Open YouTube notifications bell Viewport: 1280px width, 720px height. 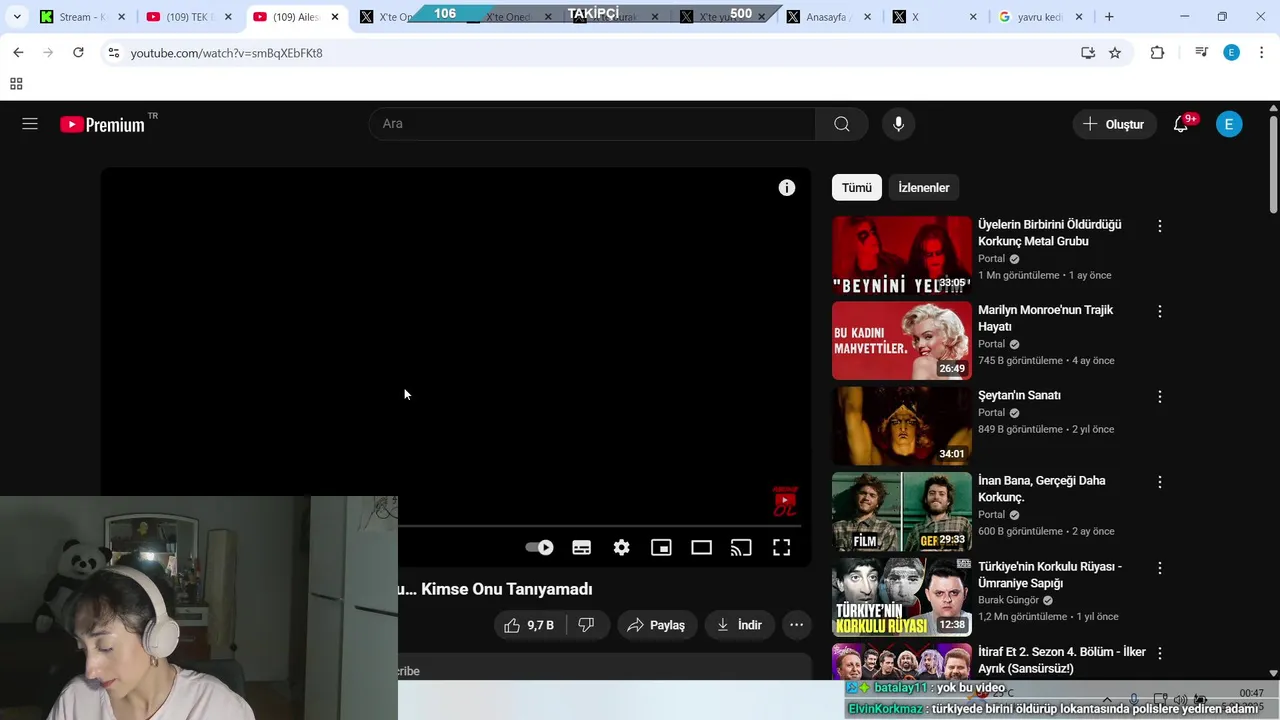tap(1181, 124)
